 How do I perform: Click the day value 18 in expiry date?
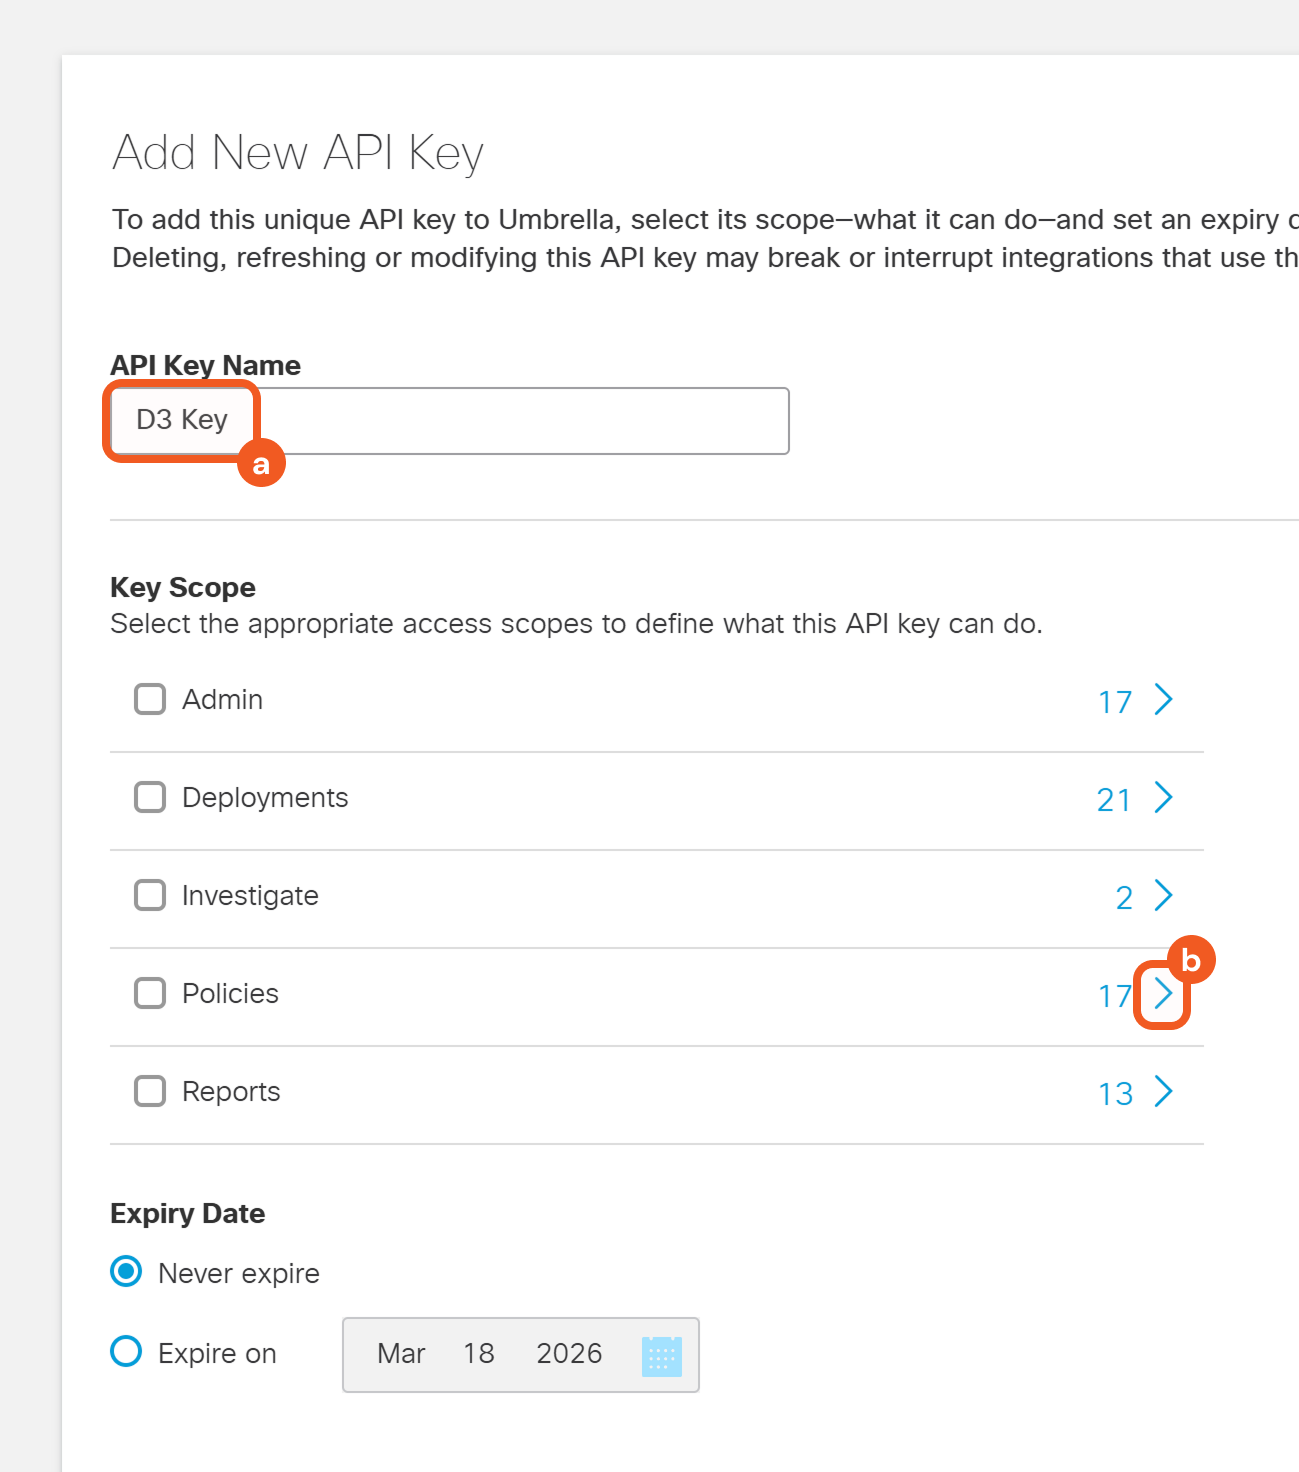point(479,1354)
